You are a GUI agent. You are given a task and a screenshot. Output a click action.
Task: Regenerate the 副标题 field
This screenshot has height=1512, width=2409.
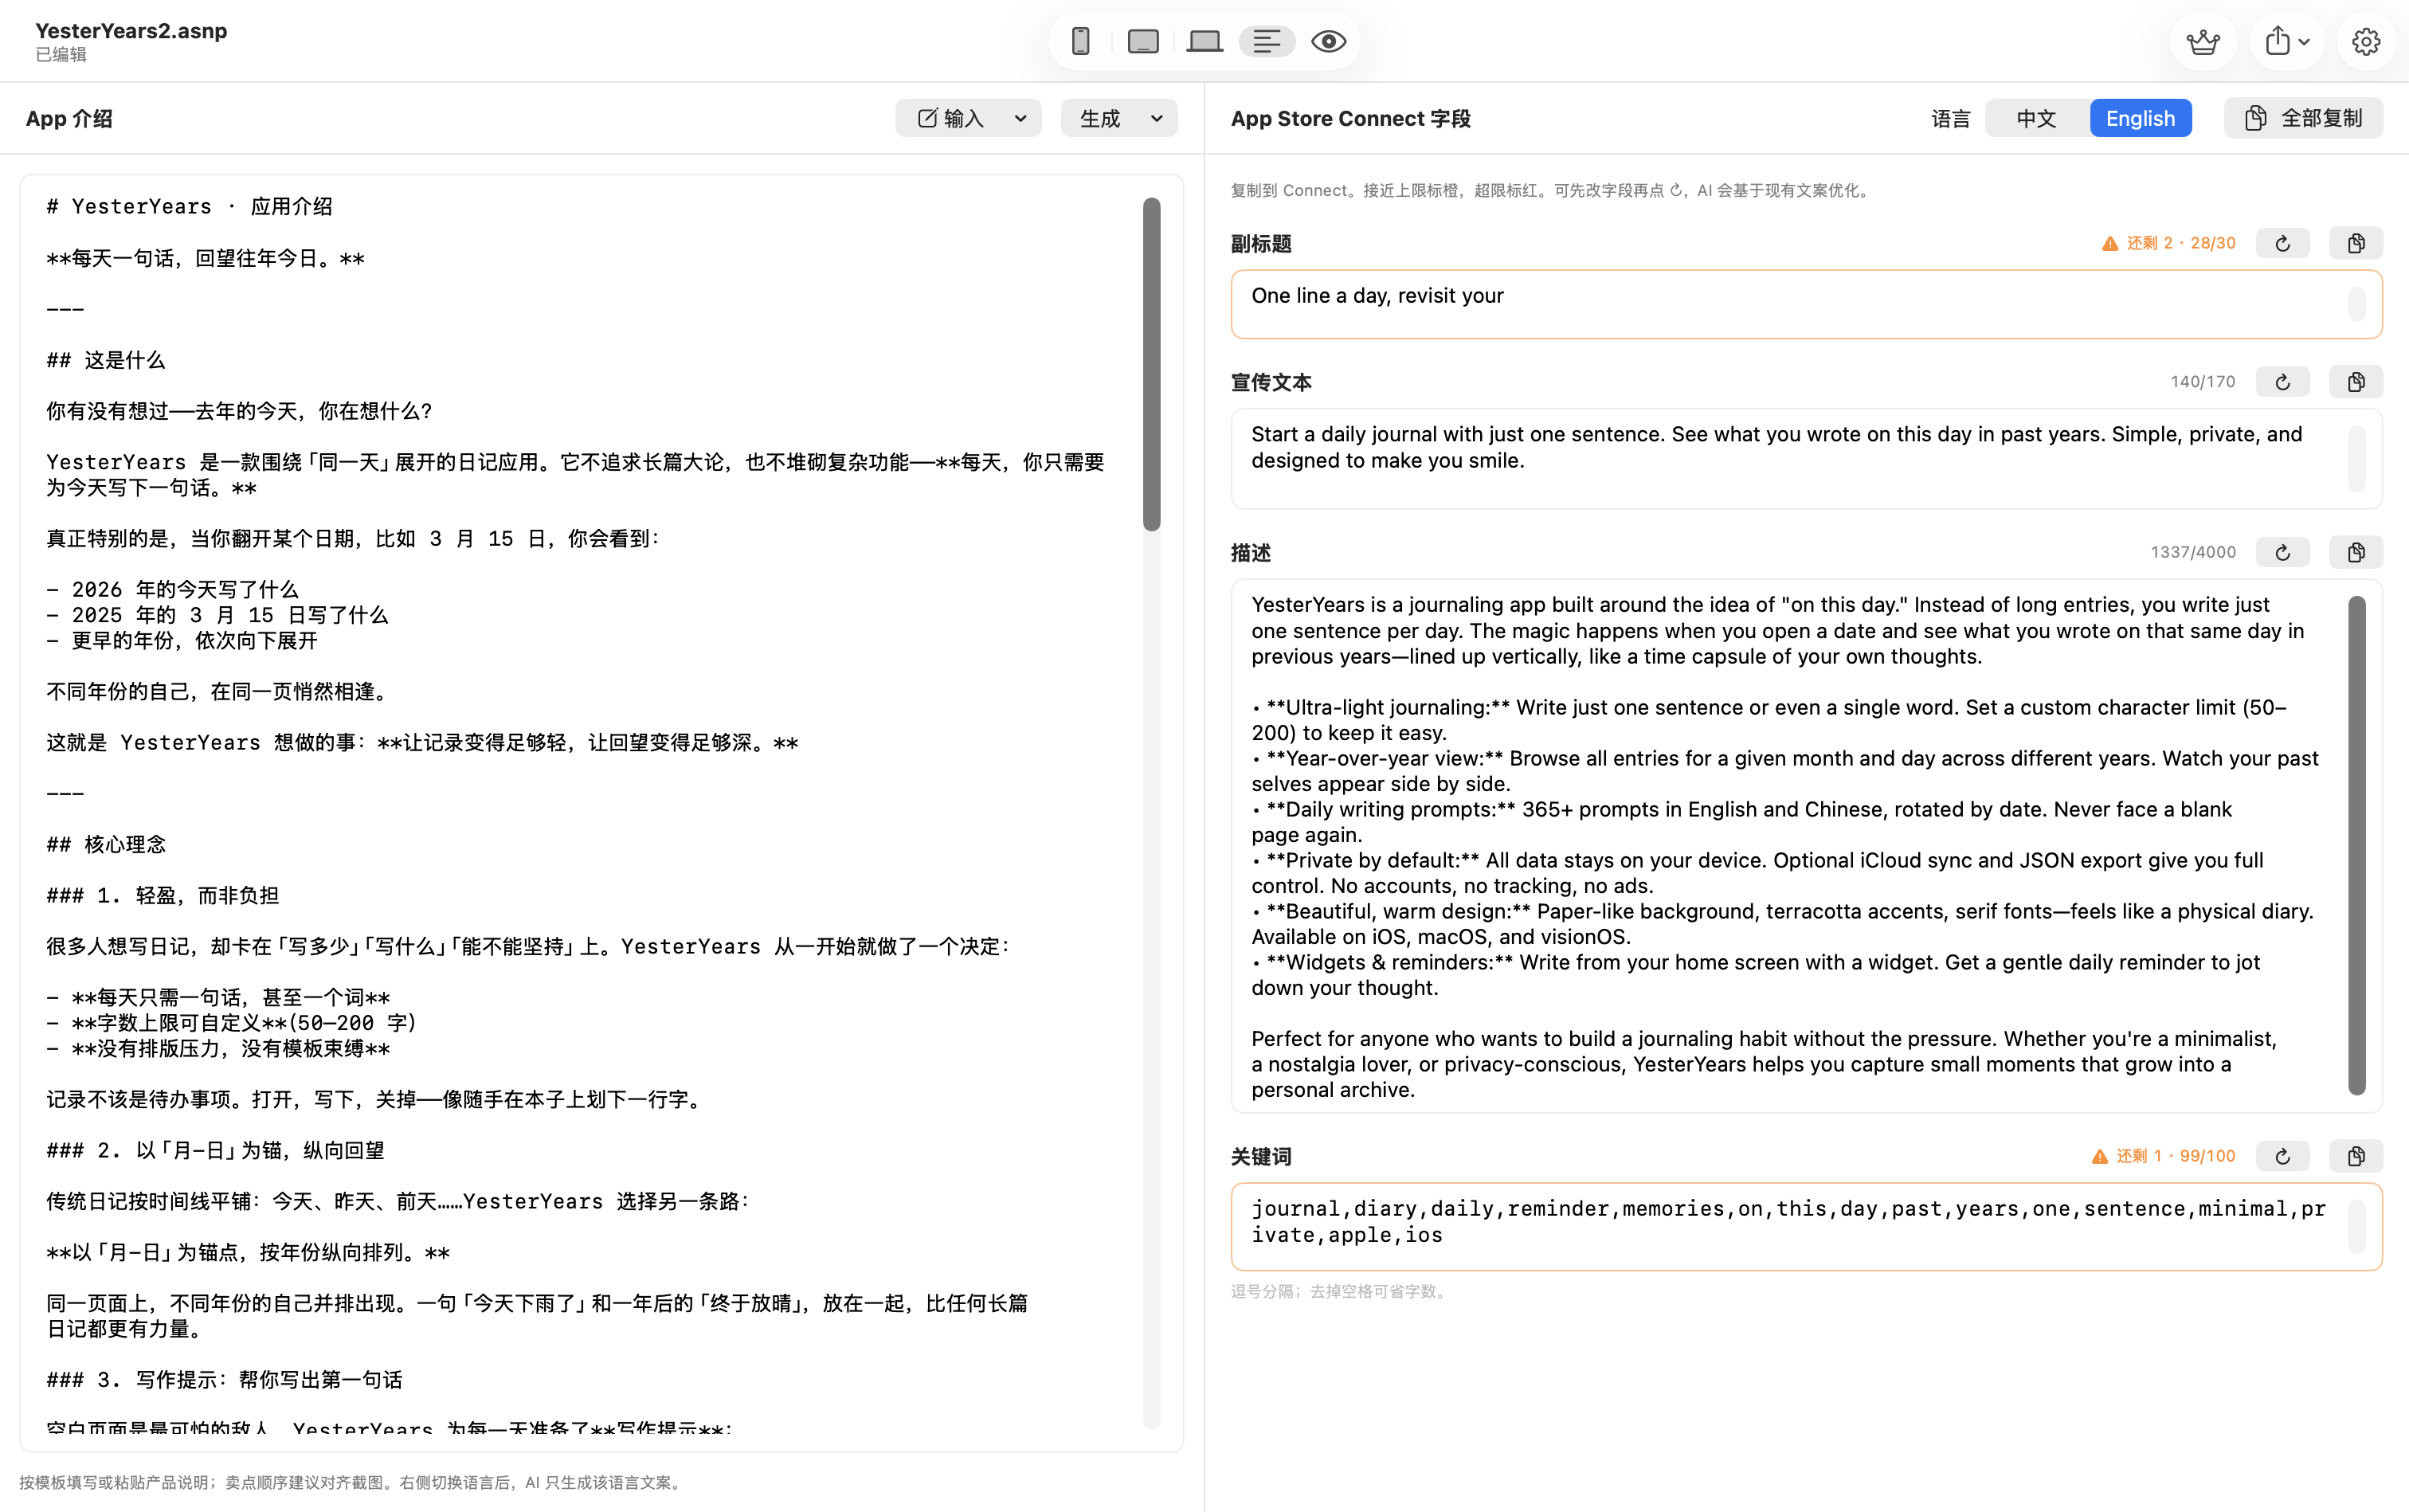point(2282,243)
